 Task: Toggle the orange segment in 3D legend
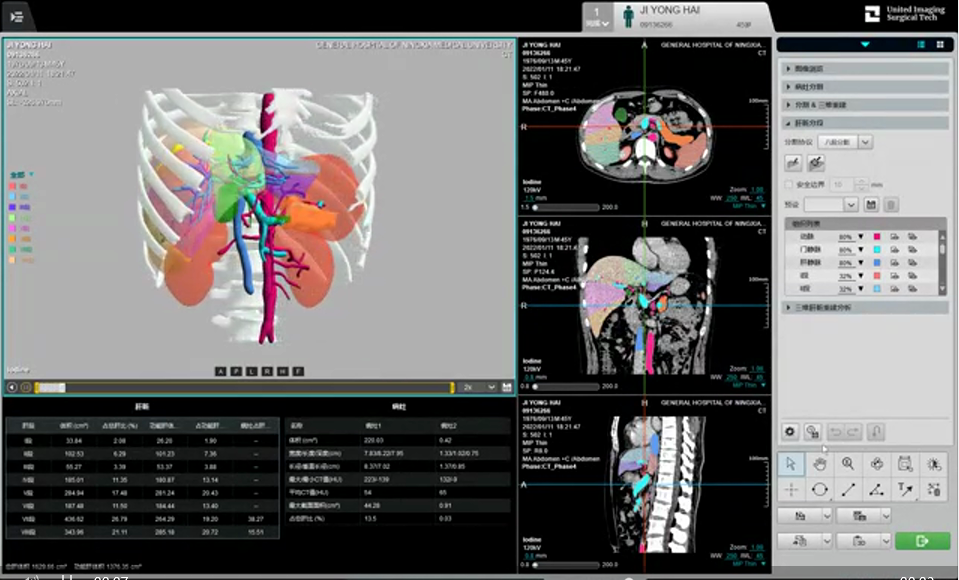tap(12, 239)
